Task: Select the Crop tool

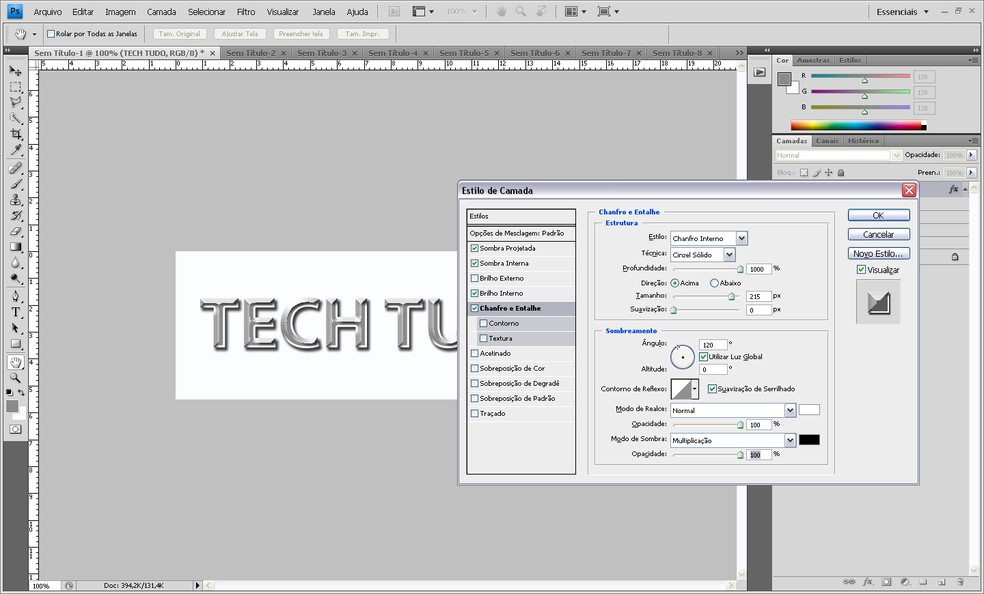Action: (15, 134)
